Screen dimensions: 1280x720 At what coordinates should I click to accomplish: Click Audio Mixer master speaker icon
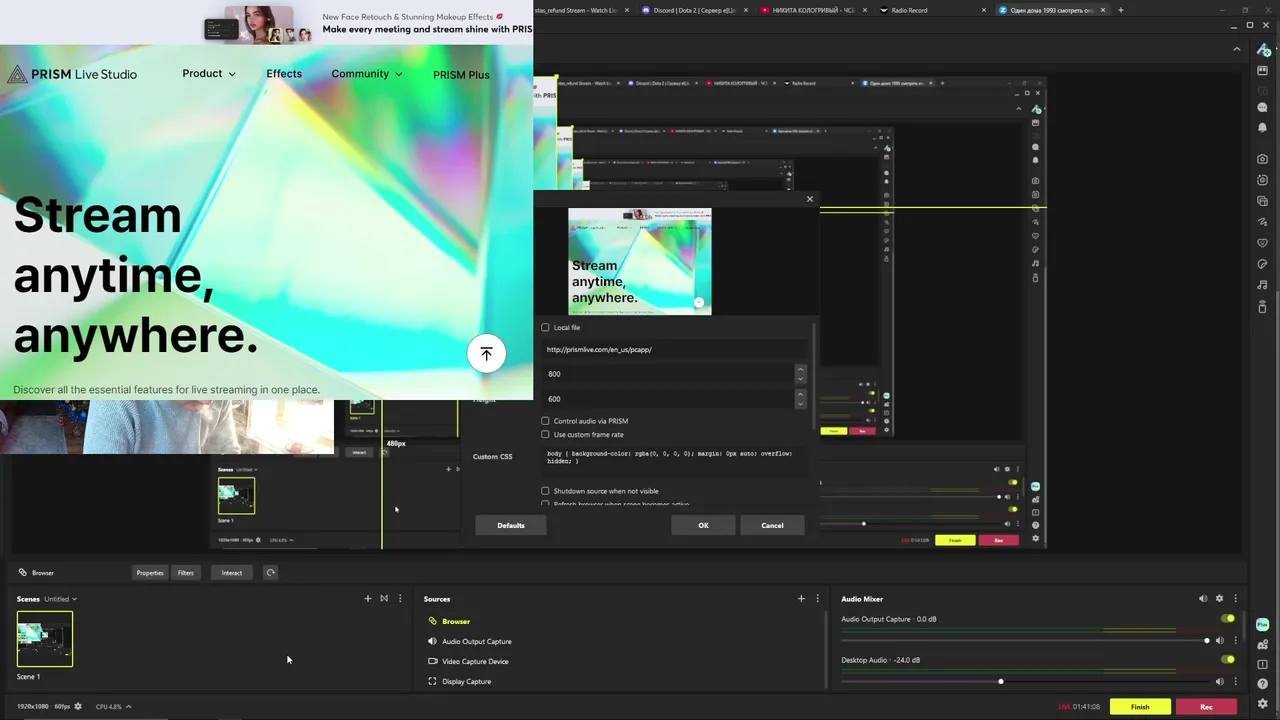1203,598
